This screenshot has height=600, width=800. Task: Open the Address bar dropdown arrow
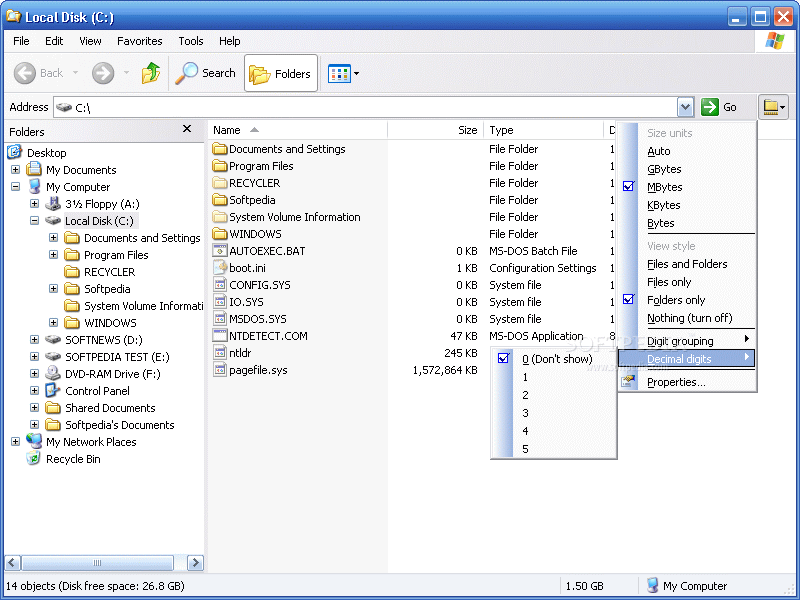coord(686,107)
